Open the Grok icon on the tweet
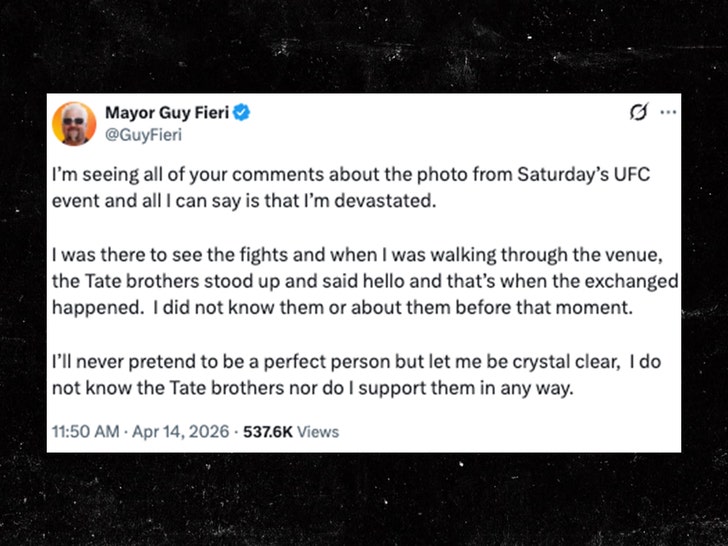728x546 pixels. 637,113
